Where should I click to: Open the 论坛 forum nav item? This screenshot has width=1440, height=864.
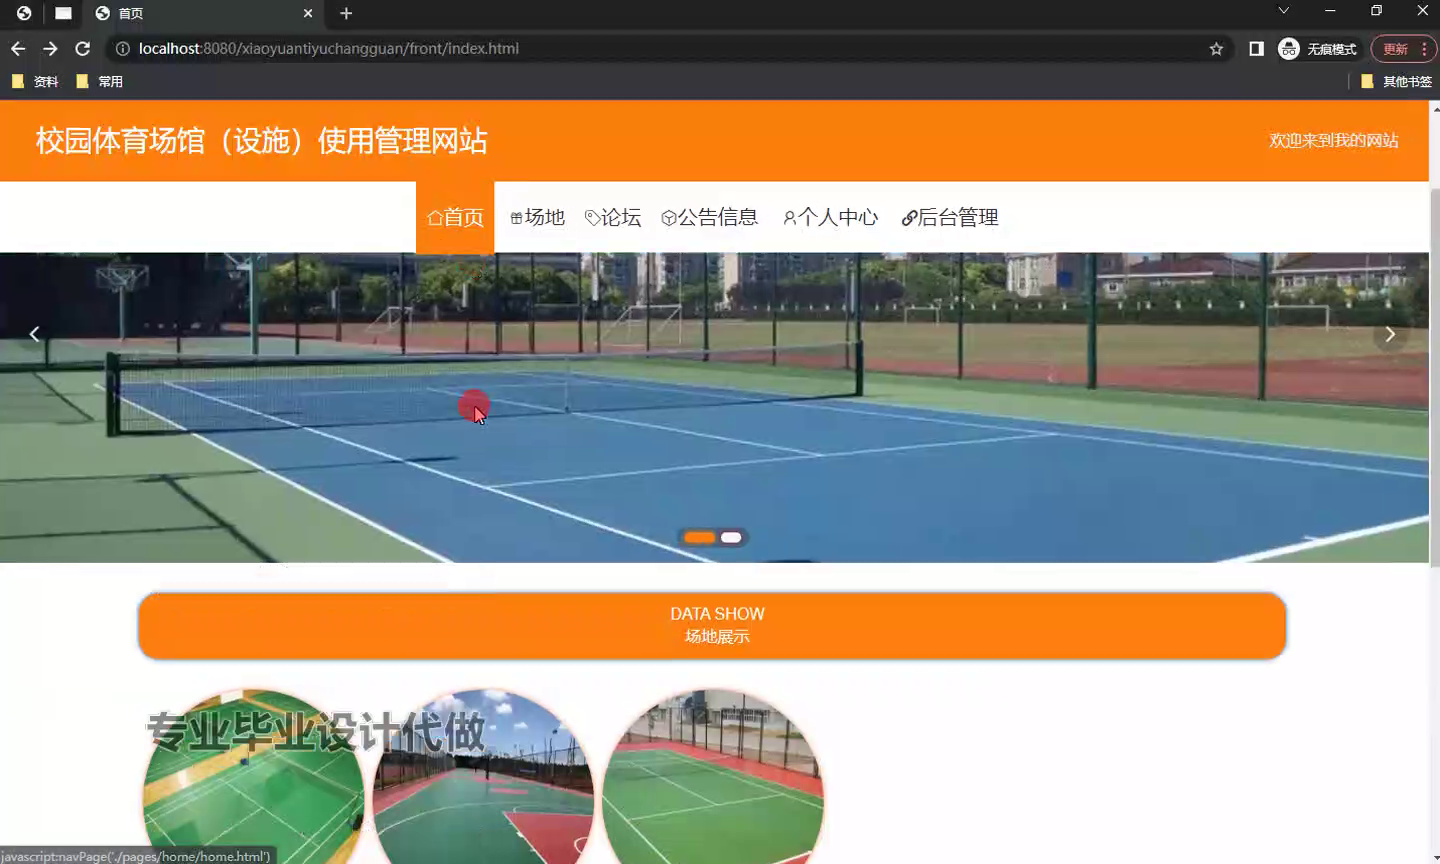tap(613, 217)
